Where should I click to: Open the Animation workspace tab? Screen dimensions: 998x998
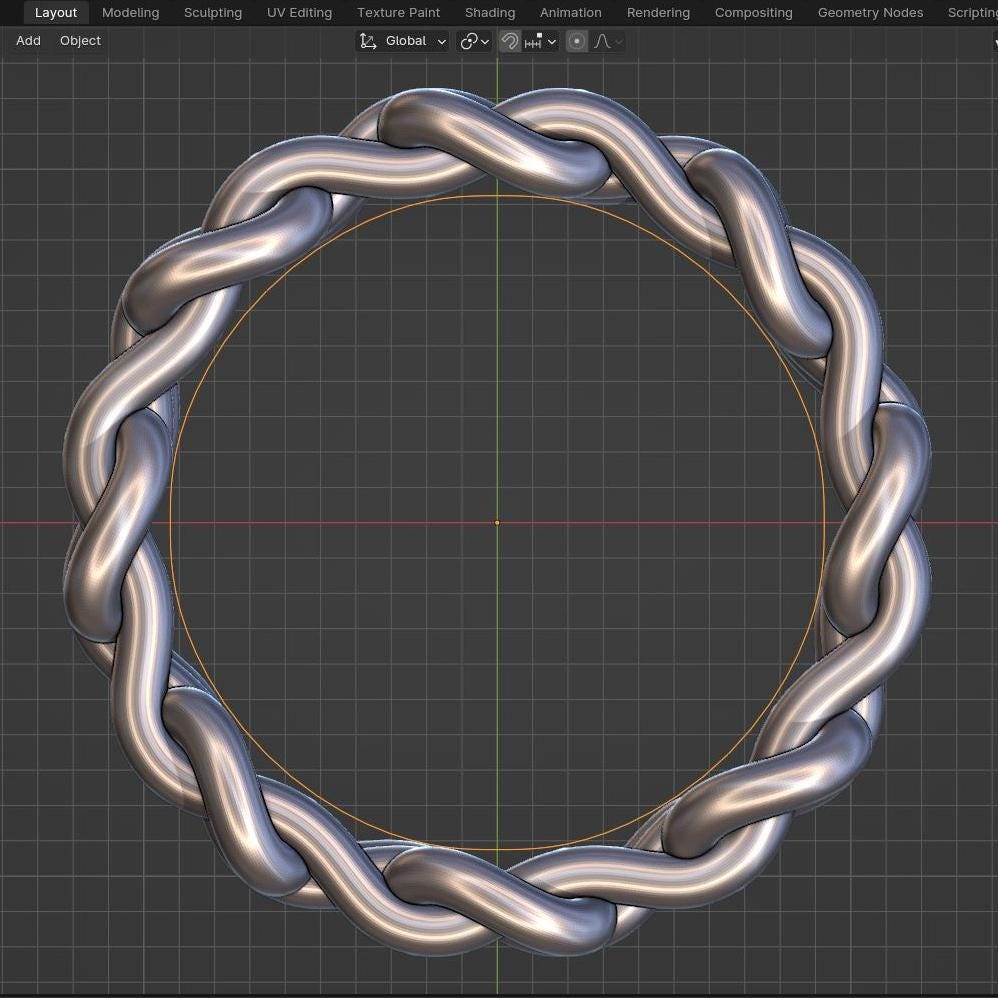pos(570,13)
